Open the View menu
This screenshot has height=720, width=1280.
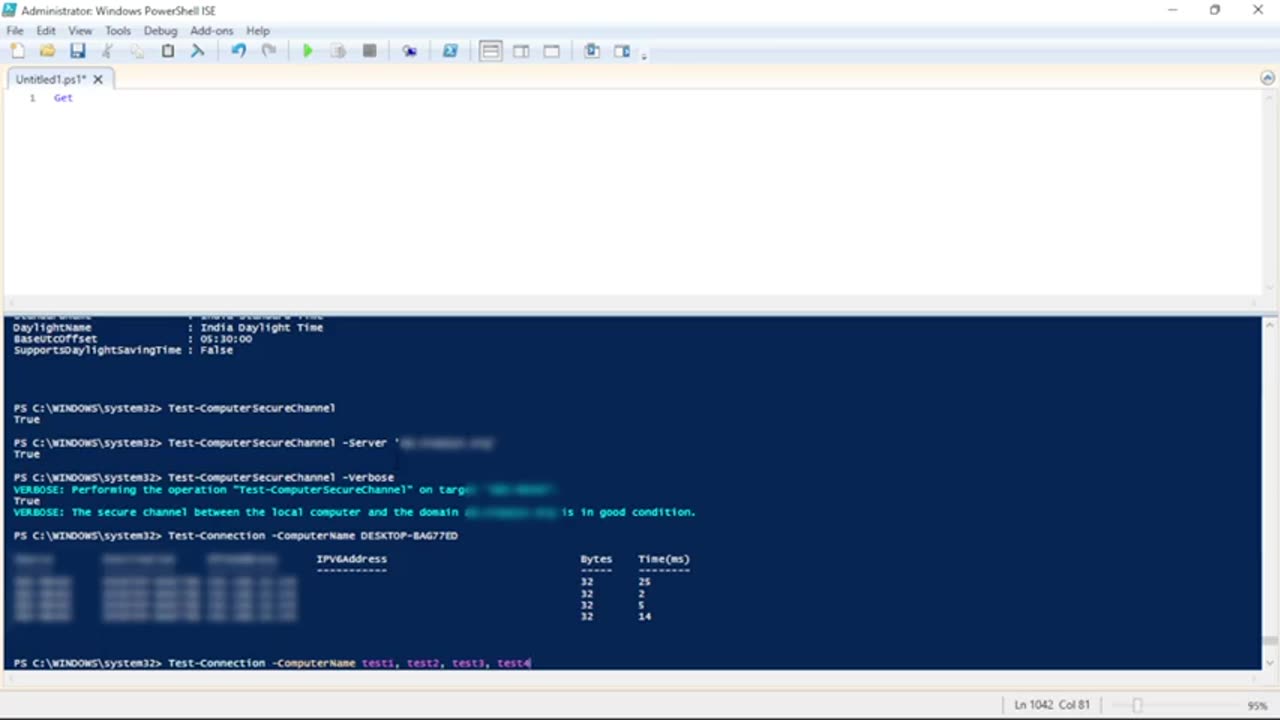coord(80,31)
